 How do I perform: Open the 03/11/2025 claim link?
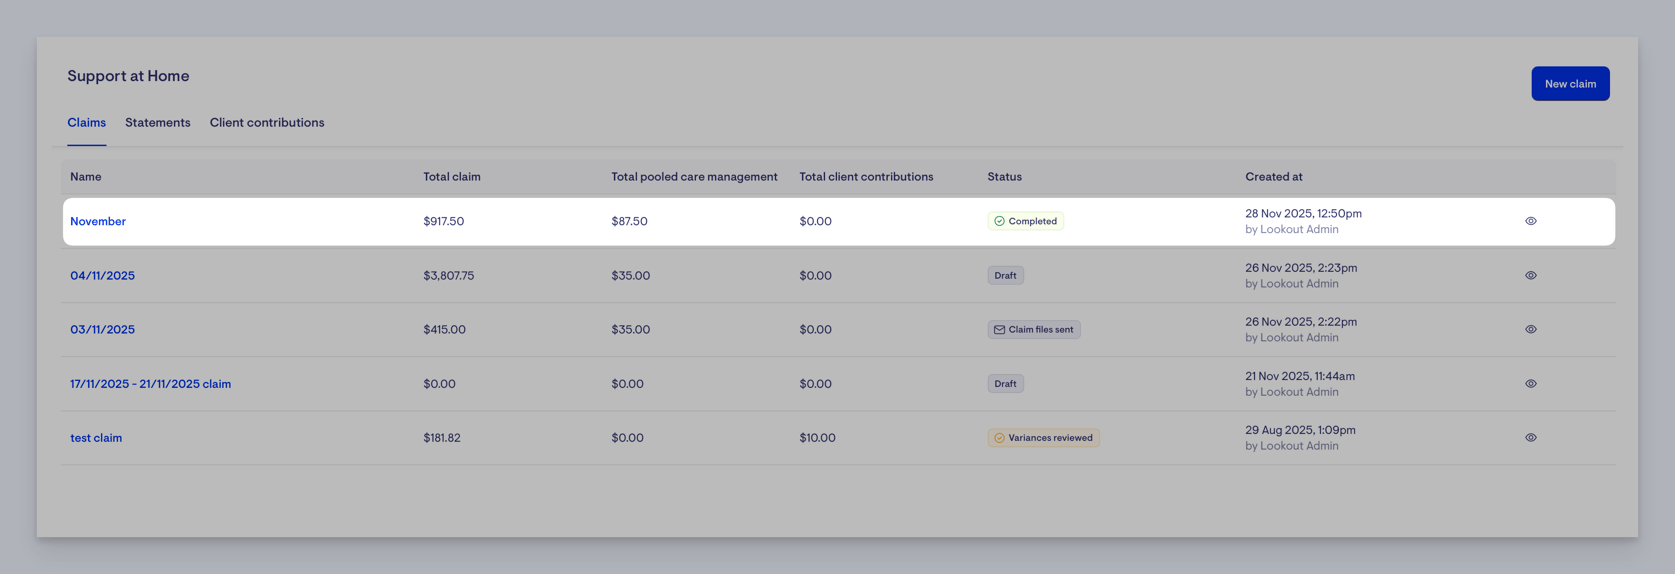(x=102, y=329)
